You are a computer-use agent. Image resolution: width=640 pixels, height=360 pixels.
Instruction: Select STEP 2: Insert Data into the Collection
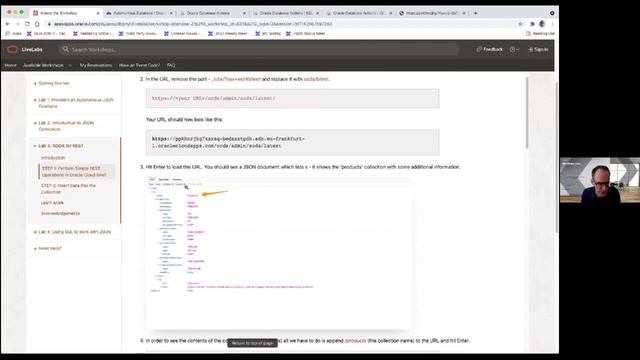tap(69, 189)
